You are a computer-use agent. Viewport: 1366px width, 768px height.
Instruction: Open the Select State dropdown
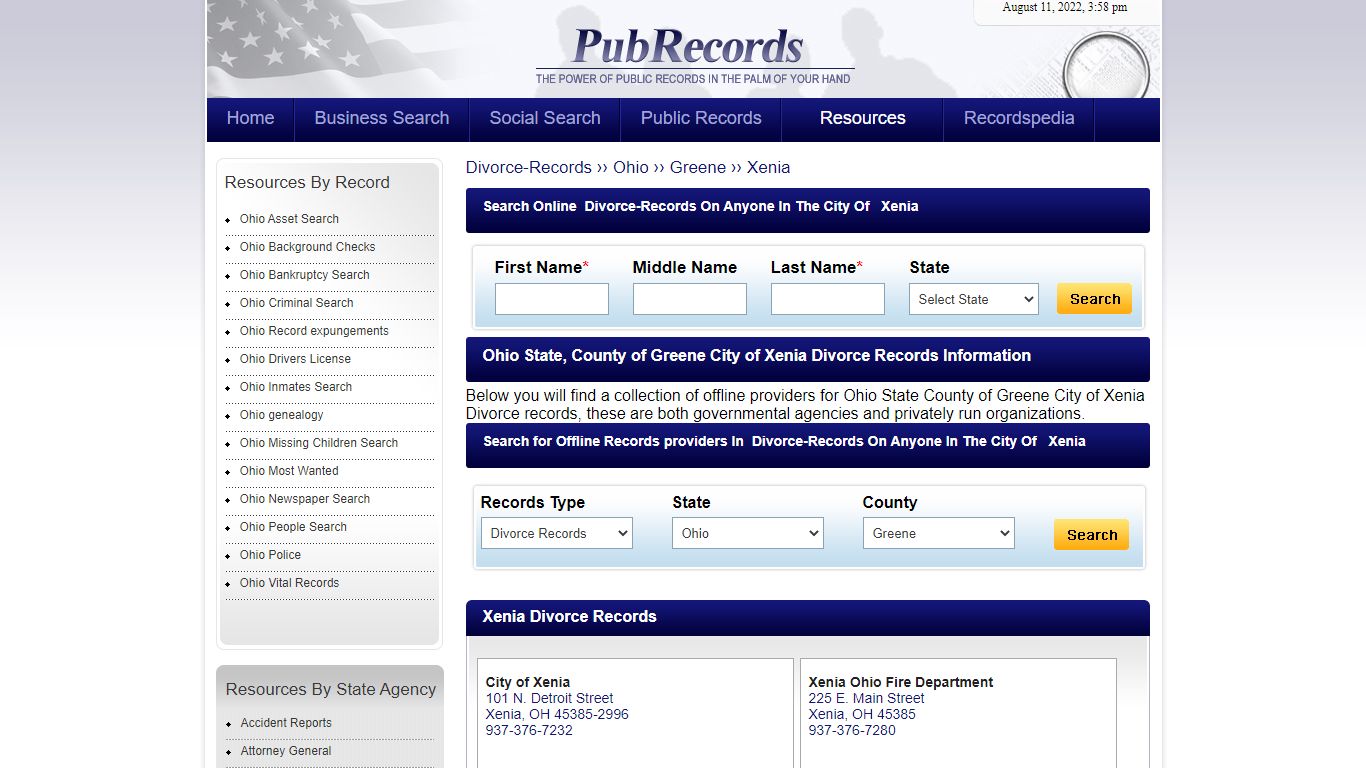point(974,299)
